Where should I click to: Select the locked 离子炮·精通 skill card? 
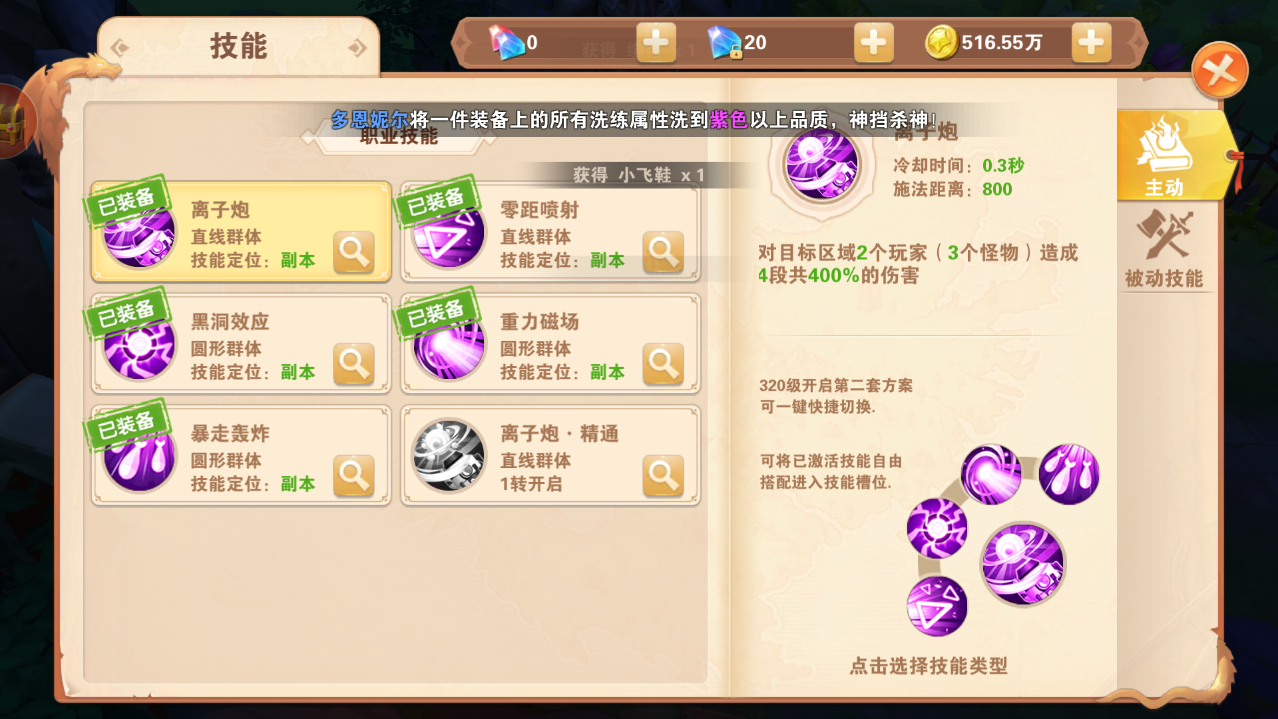[x=550, y=456]
